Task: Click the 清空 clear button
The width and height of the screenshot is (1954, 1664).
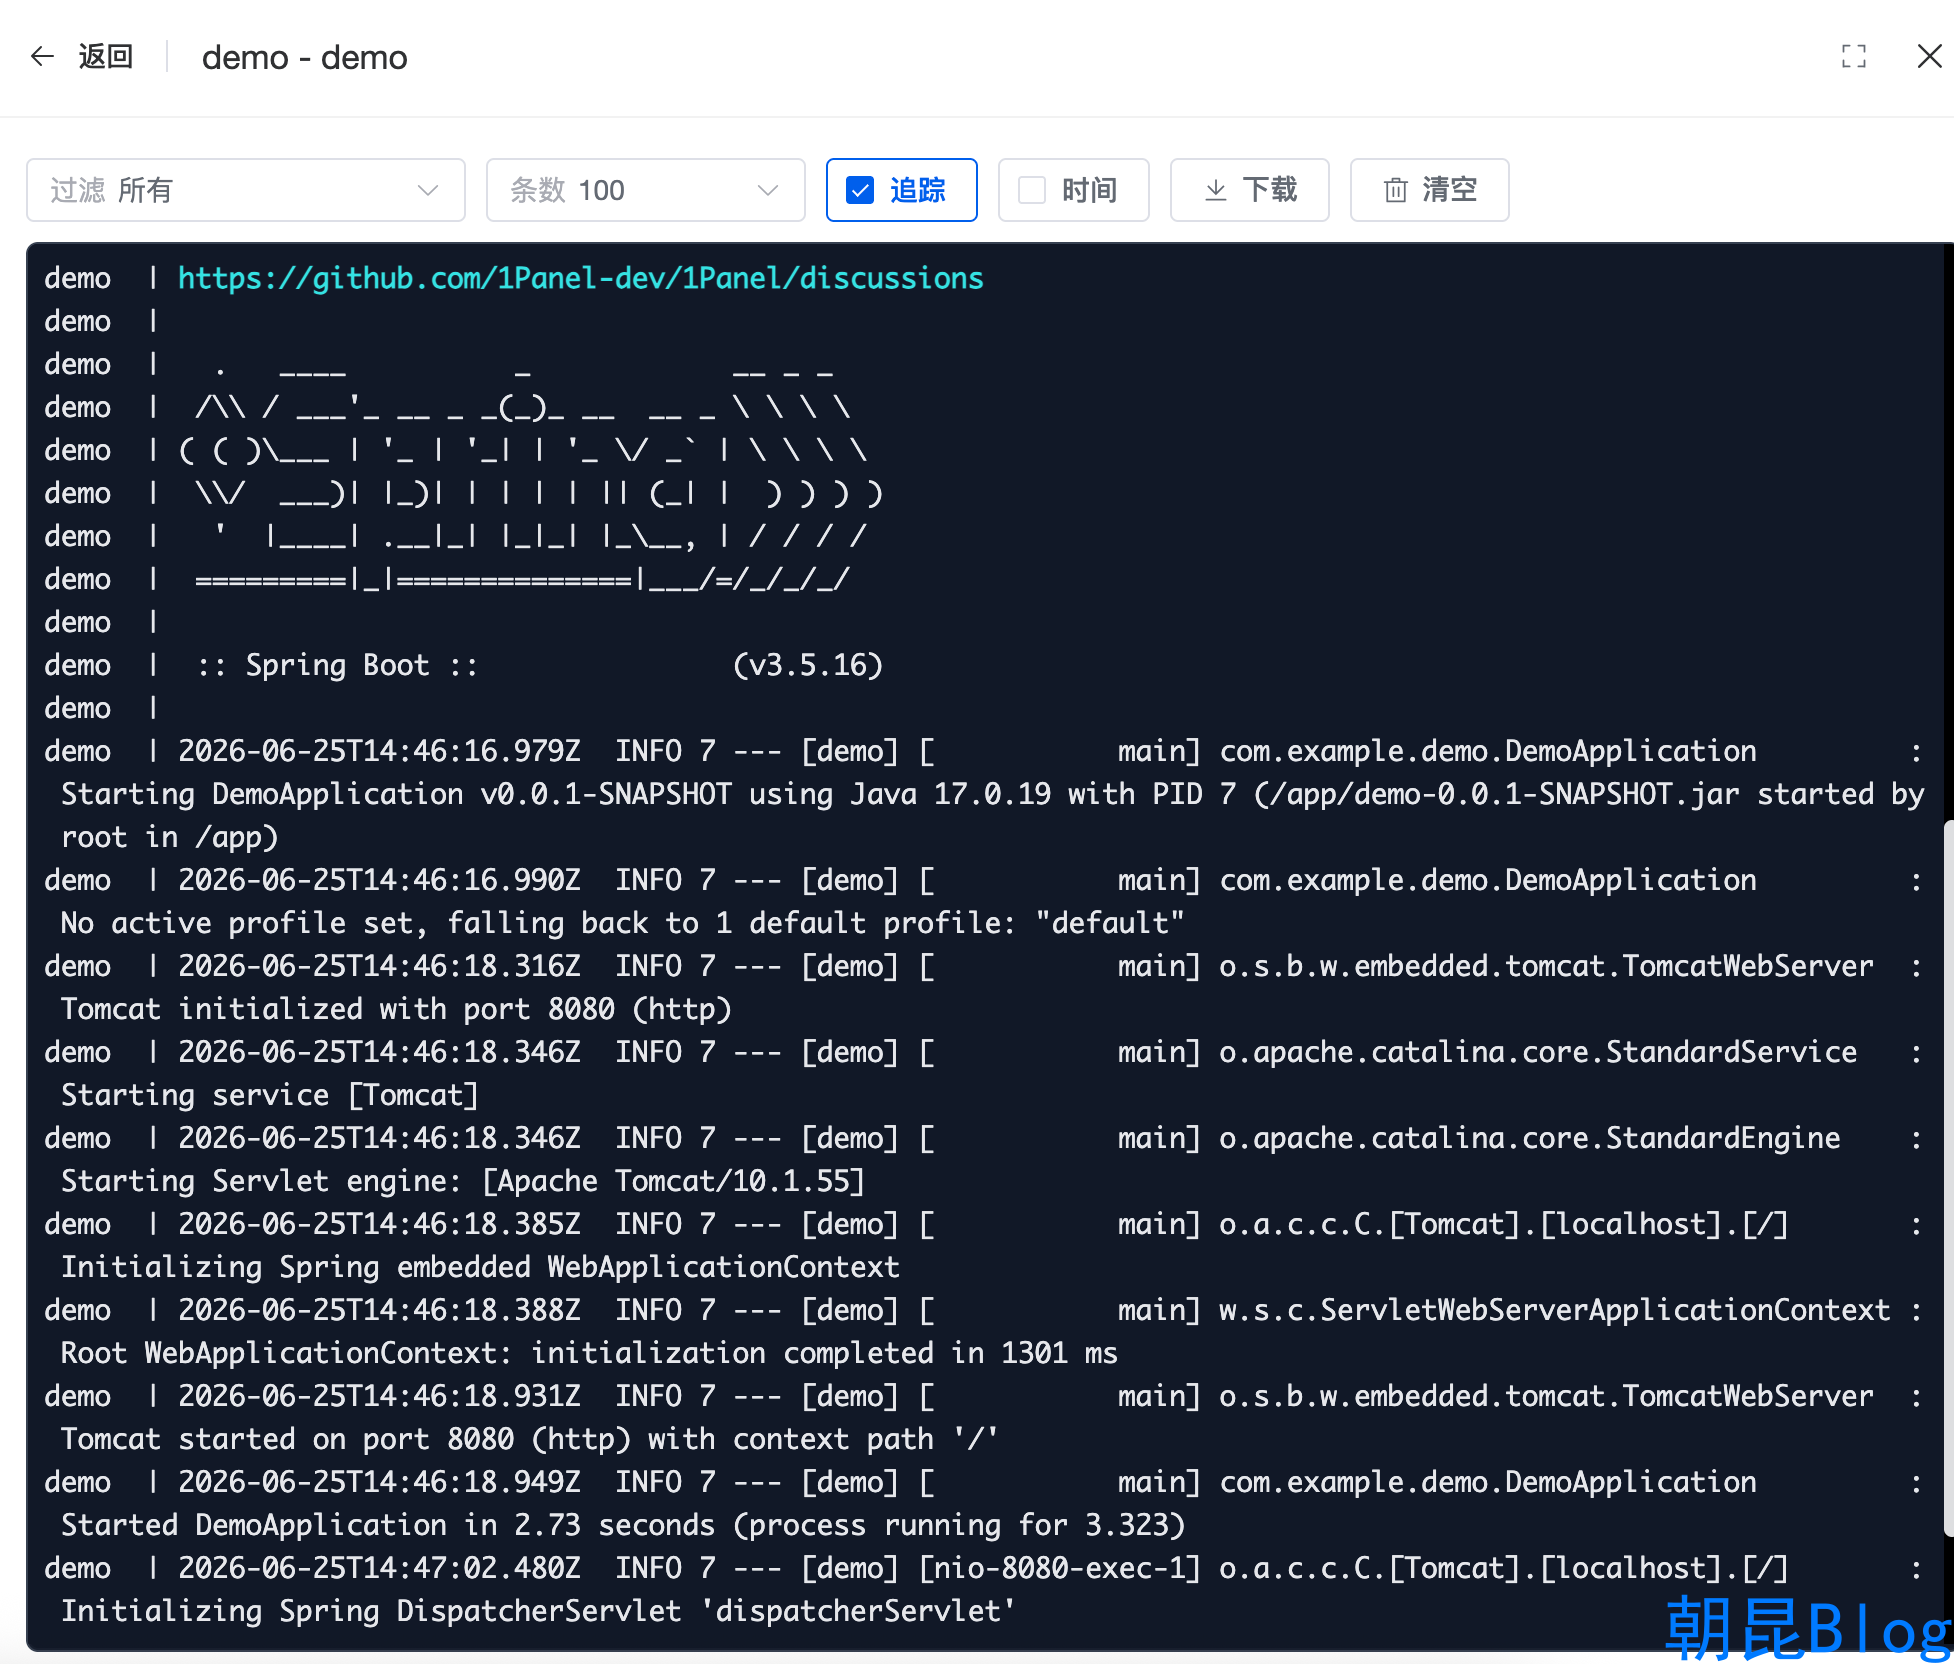Action: (1430, 190)
